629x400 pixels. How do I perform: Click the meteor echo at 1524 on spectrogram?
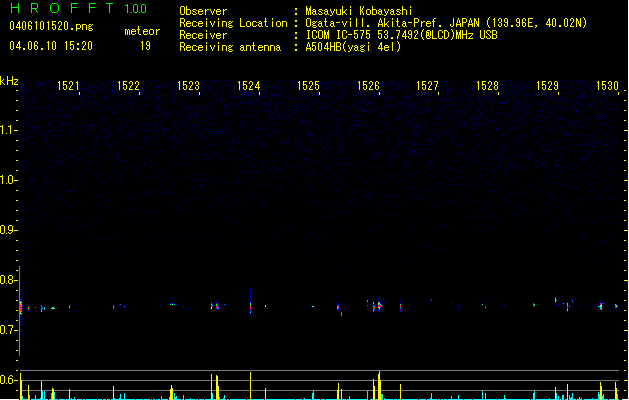tap(250, 306)
